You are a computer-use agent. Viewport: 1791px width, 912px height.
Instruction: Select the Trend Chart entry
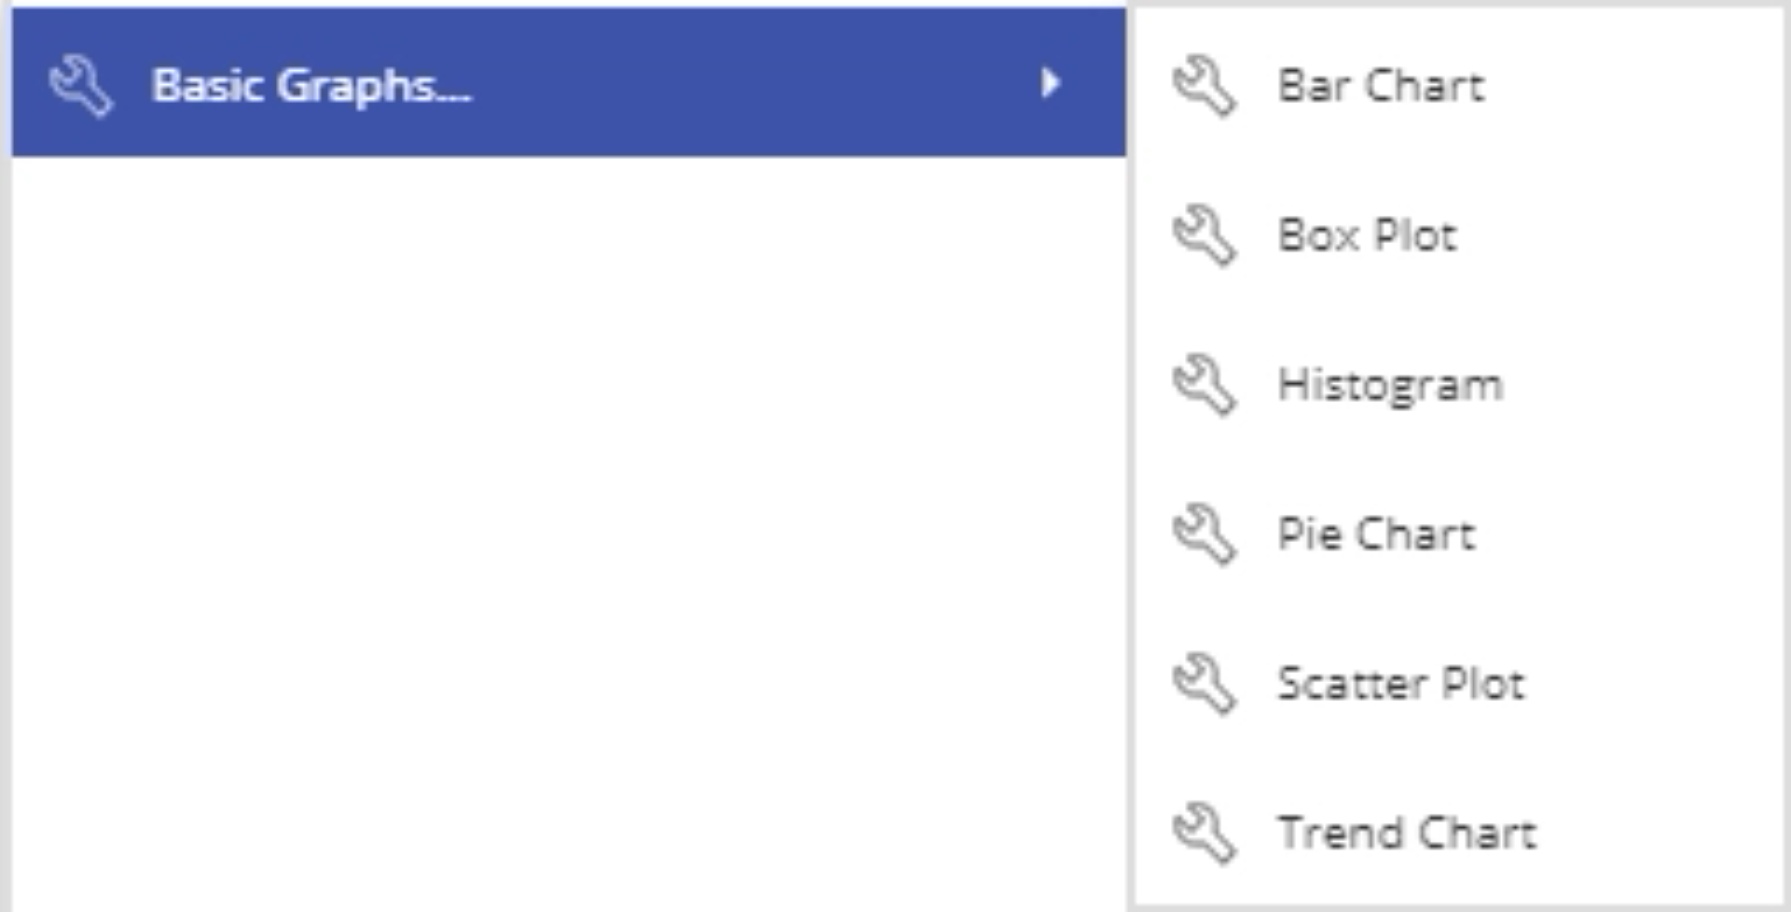pyautogui.click(x=1458, y=832)
